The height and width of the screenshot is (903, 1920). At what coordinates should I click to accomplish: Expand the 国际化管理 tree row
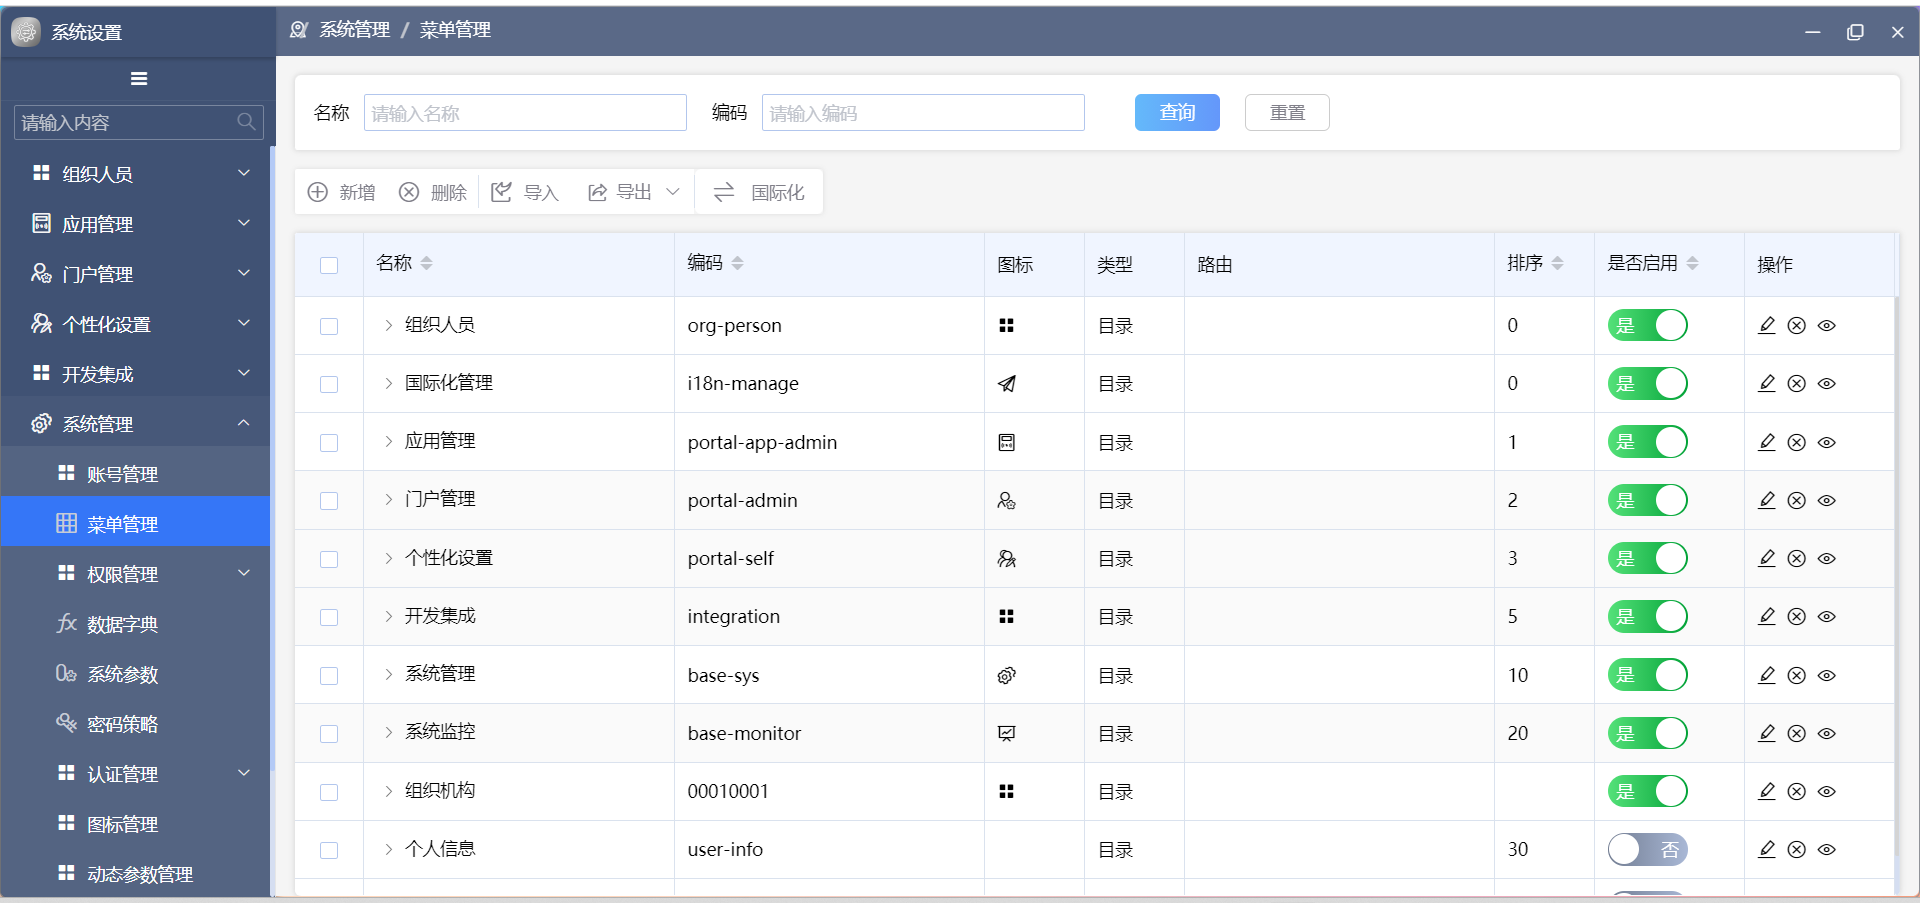point(389,383)
